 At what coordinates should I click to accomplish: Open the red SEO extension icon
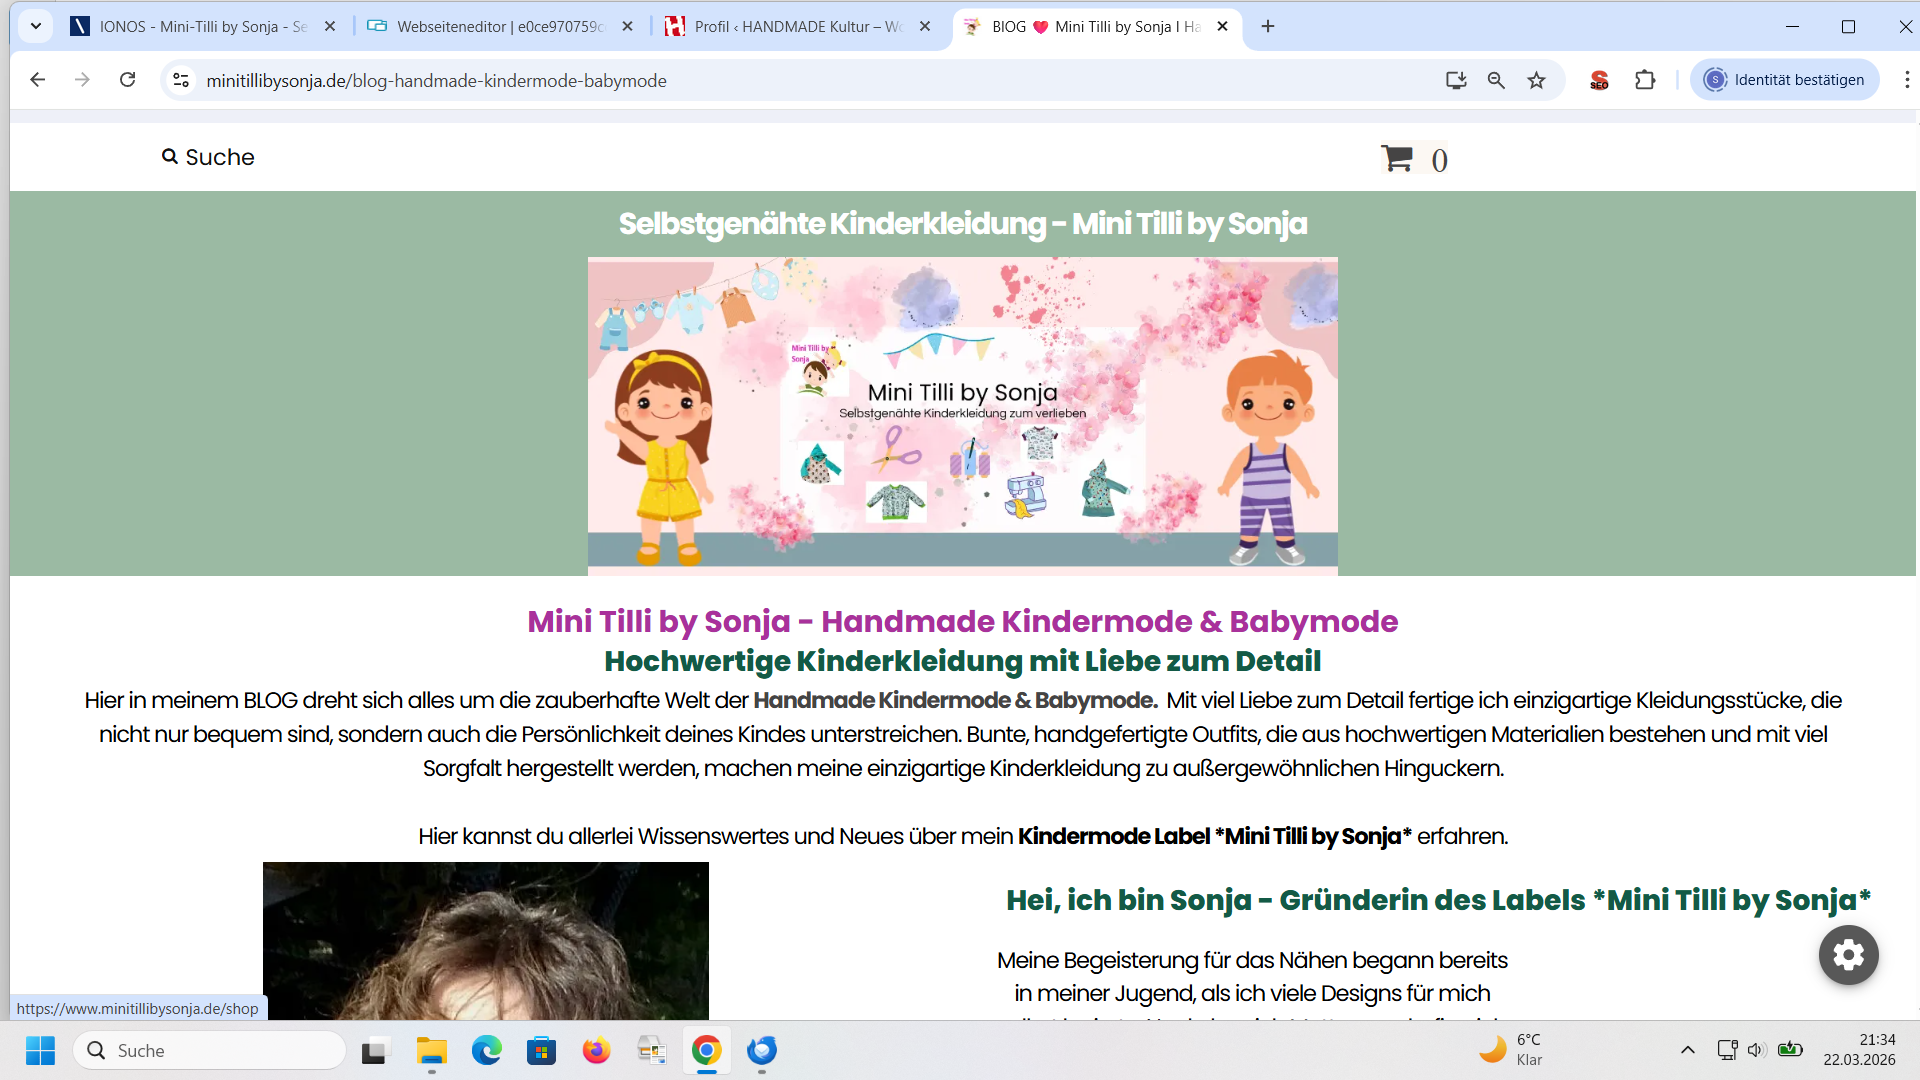click(1599, 80)
